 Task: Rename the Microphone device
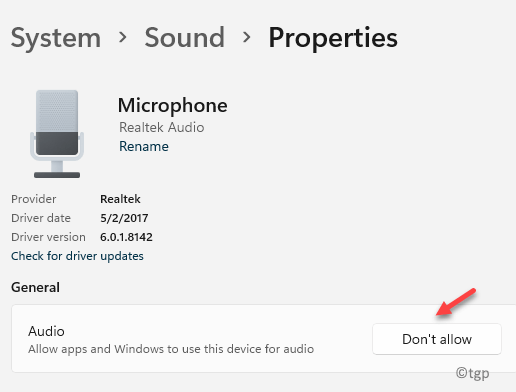(144, 146)
